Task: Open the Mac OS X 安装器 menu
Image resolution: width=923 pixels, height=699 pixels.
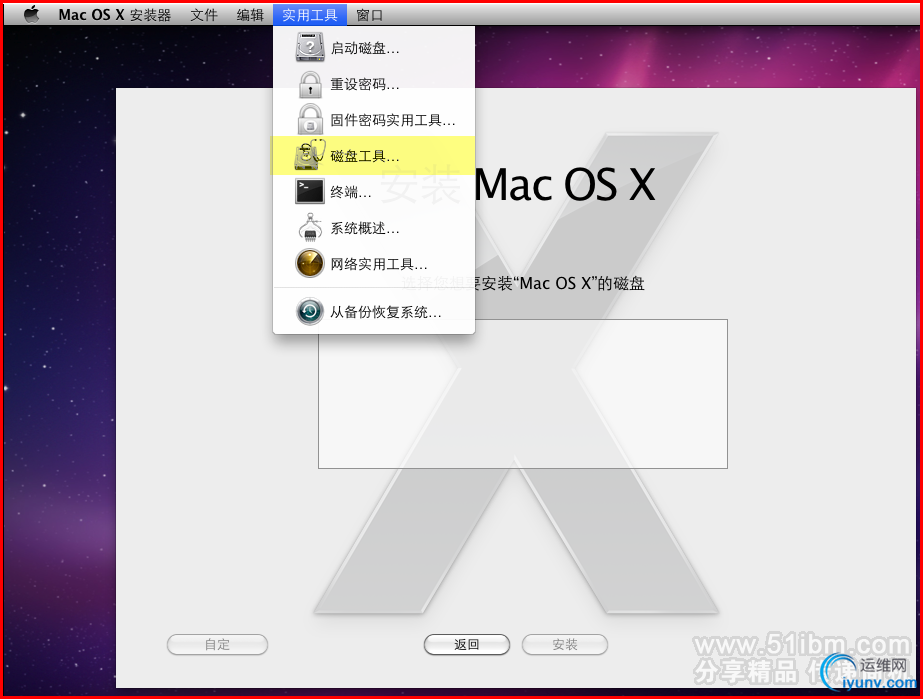Action: pos(115,15)
